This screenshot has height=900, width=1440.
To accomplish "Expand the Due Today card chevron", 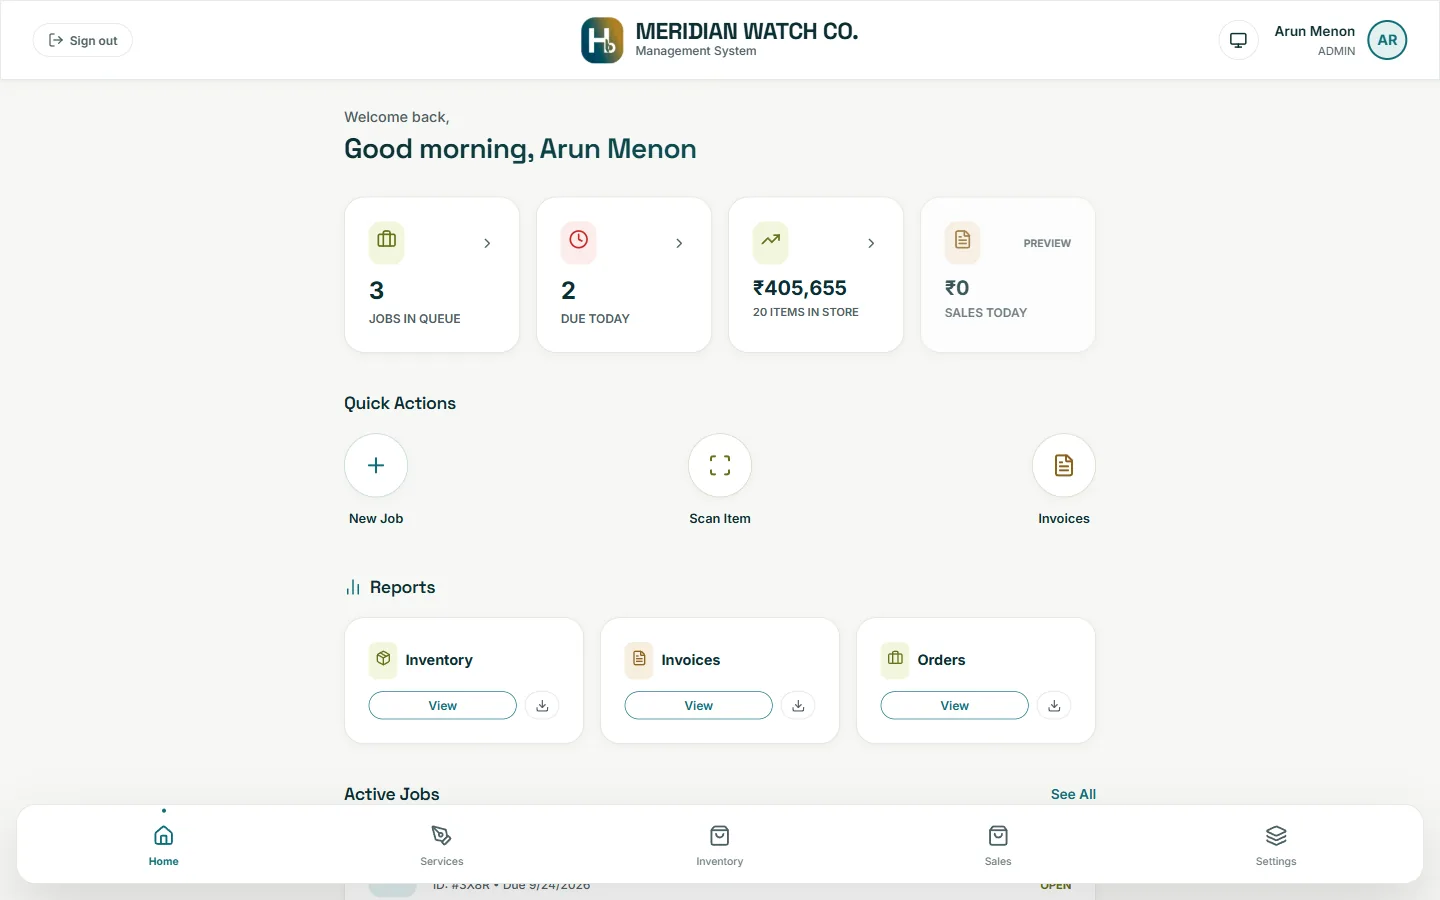I will (679, 243).
